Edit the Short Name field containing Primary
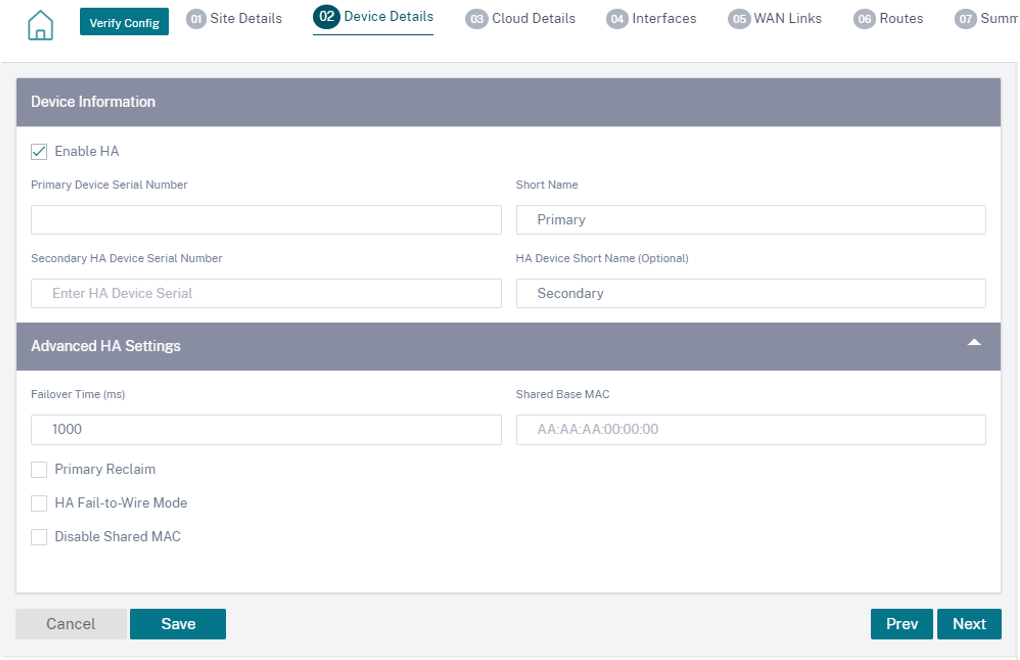Screen dimensions: 1020x660 click(751, 220)
